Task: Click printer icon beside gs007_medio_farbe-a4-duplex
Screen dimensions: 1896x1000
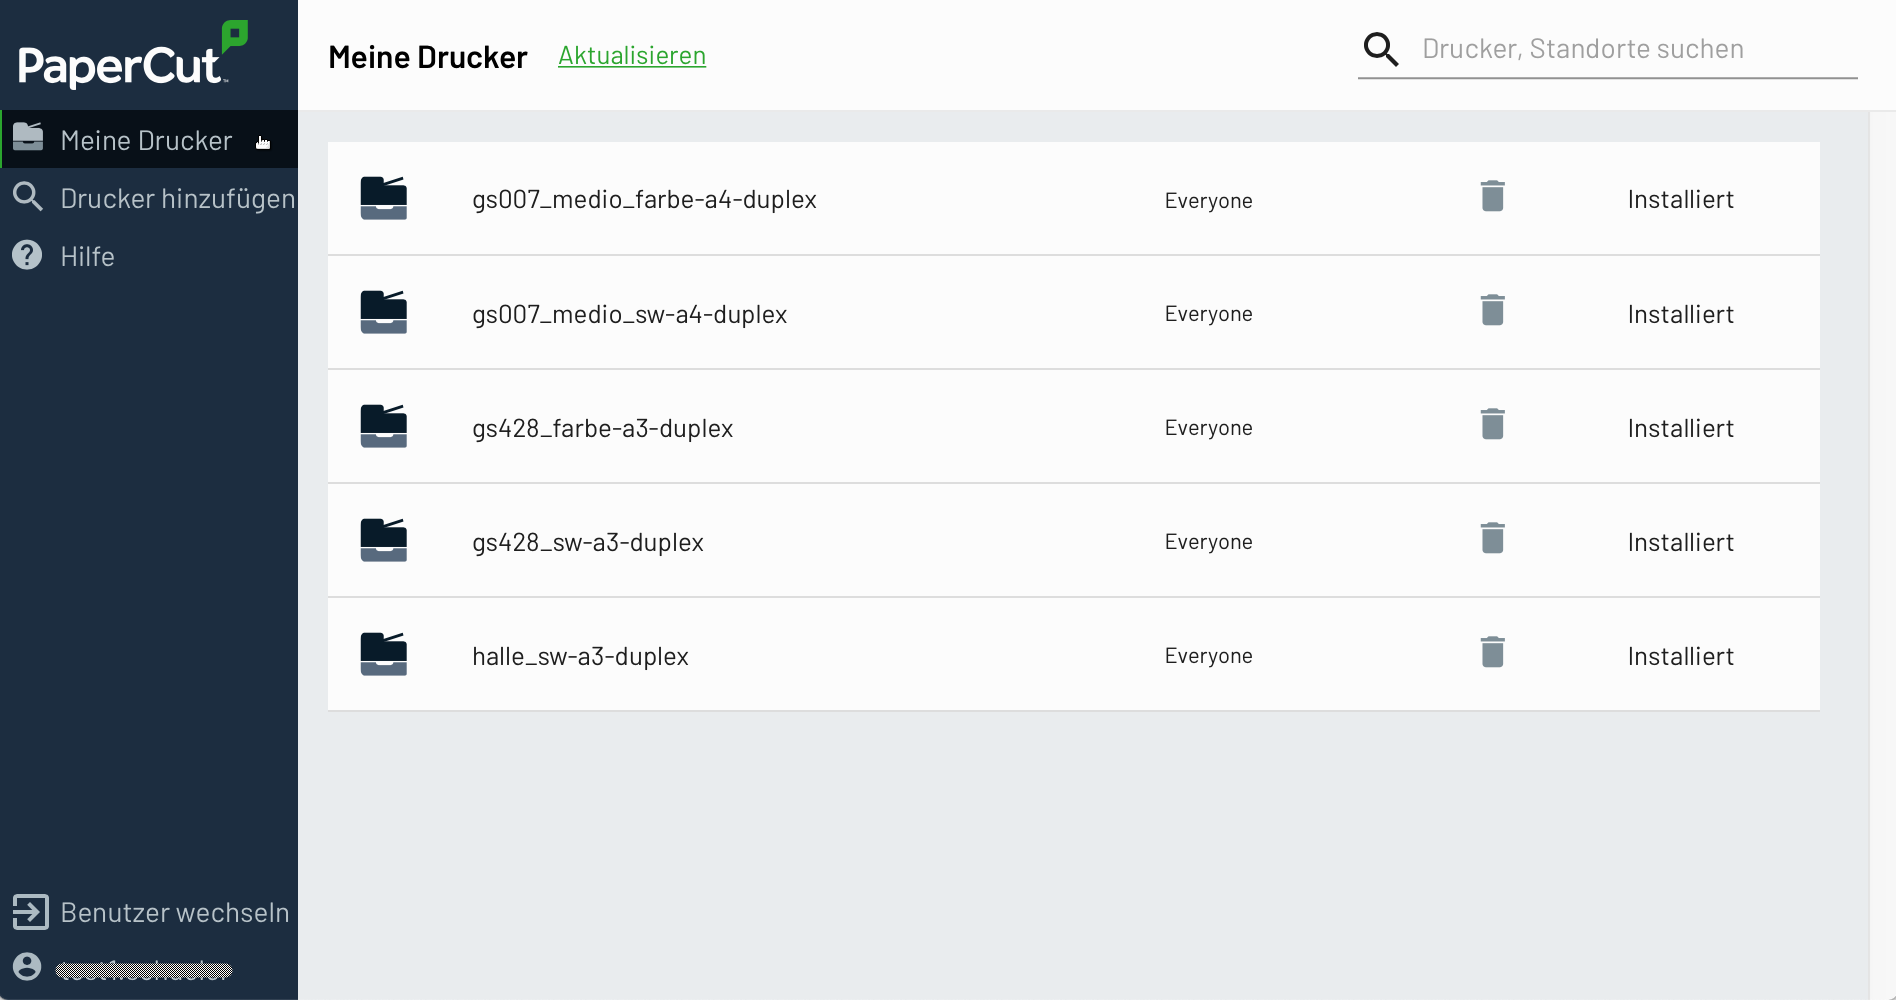Action: pyautogui.click(x=384, y=198)
